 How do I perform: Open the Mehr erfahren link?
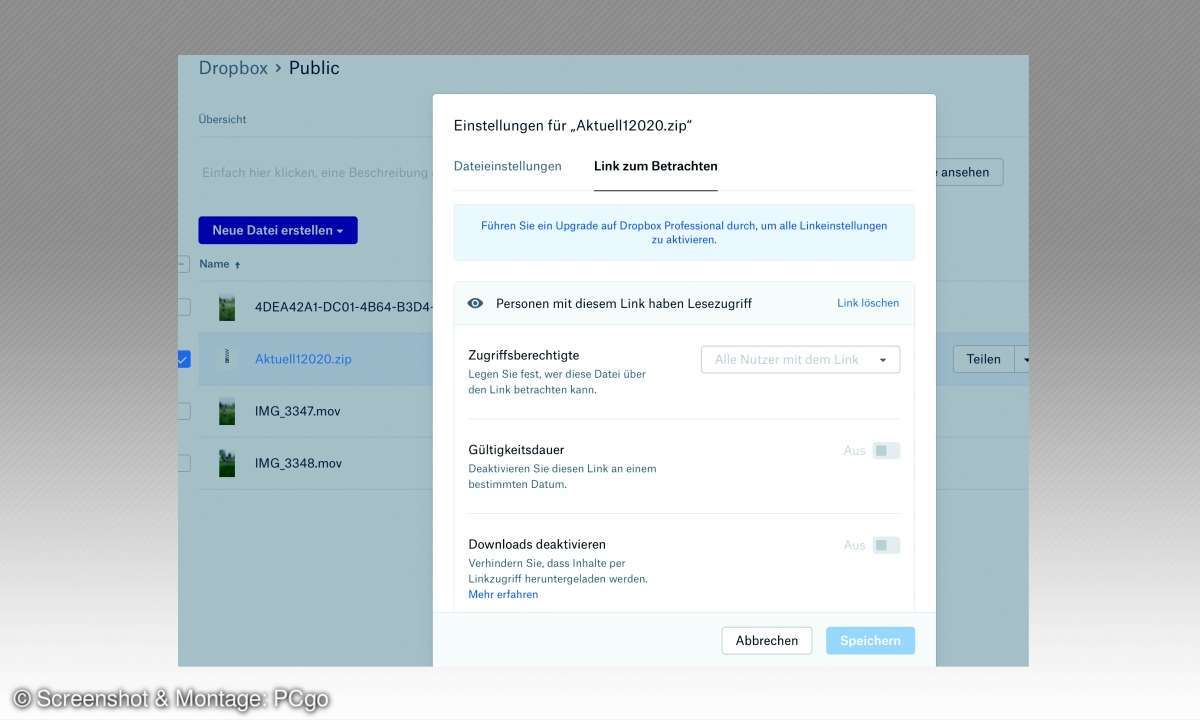pos(503,594)
